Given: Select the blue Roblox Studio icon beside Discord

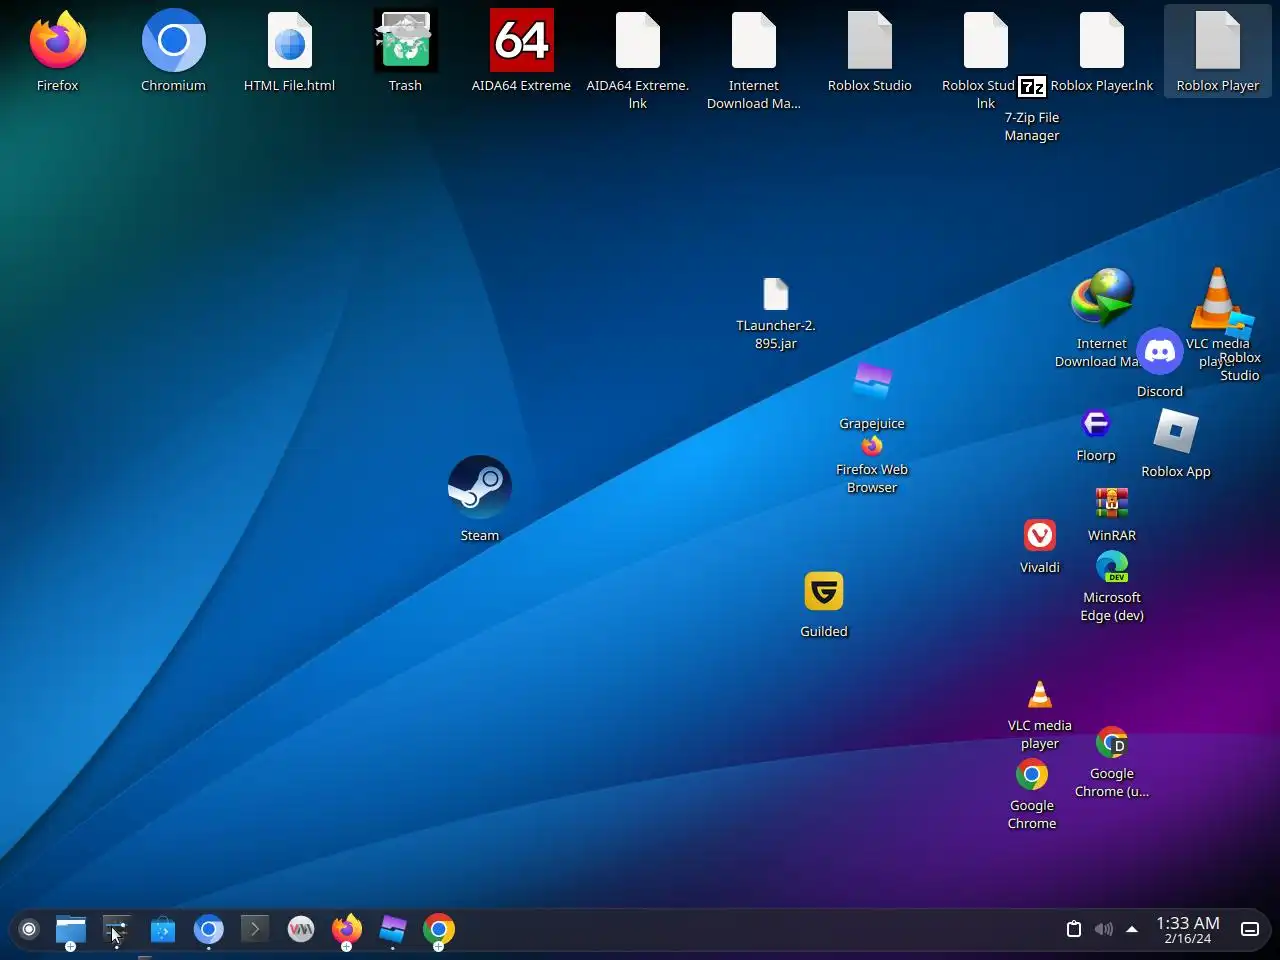Looking at the screenshot, I should point(1240,326).
